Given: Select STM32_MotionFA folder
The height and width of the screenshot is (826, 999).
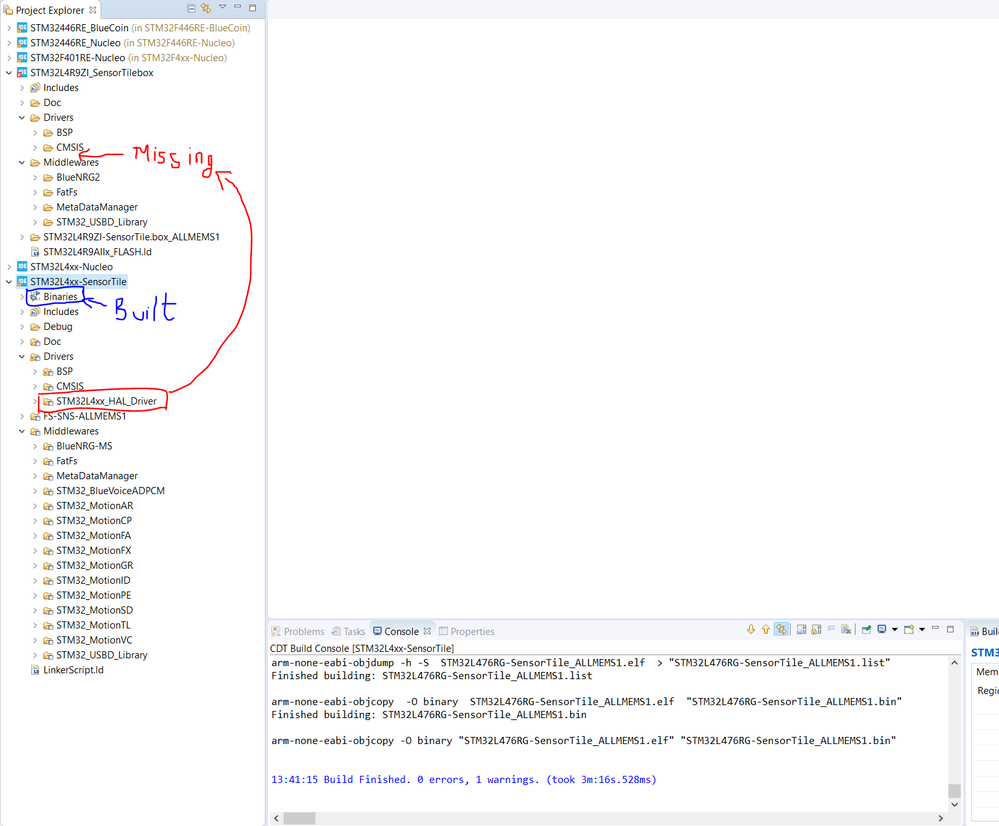Looking at the screenshot, I should (94, 536).
